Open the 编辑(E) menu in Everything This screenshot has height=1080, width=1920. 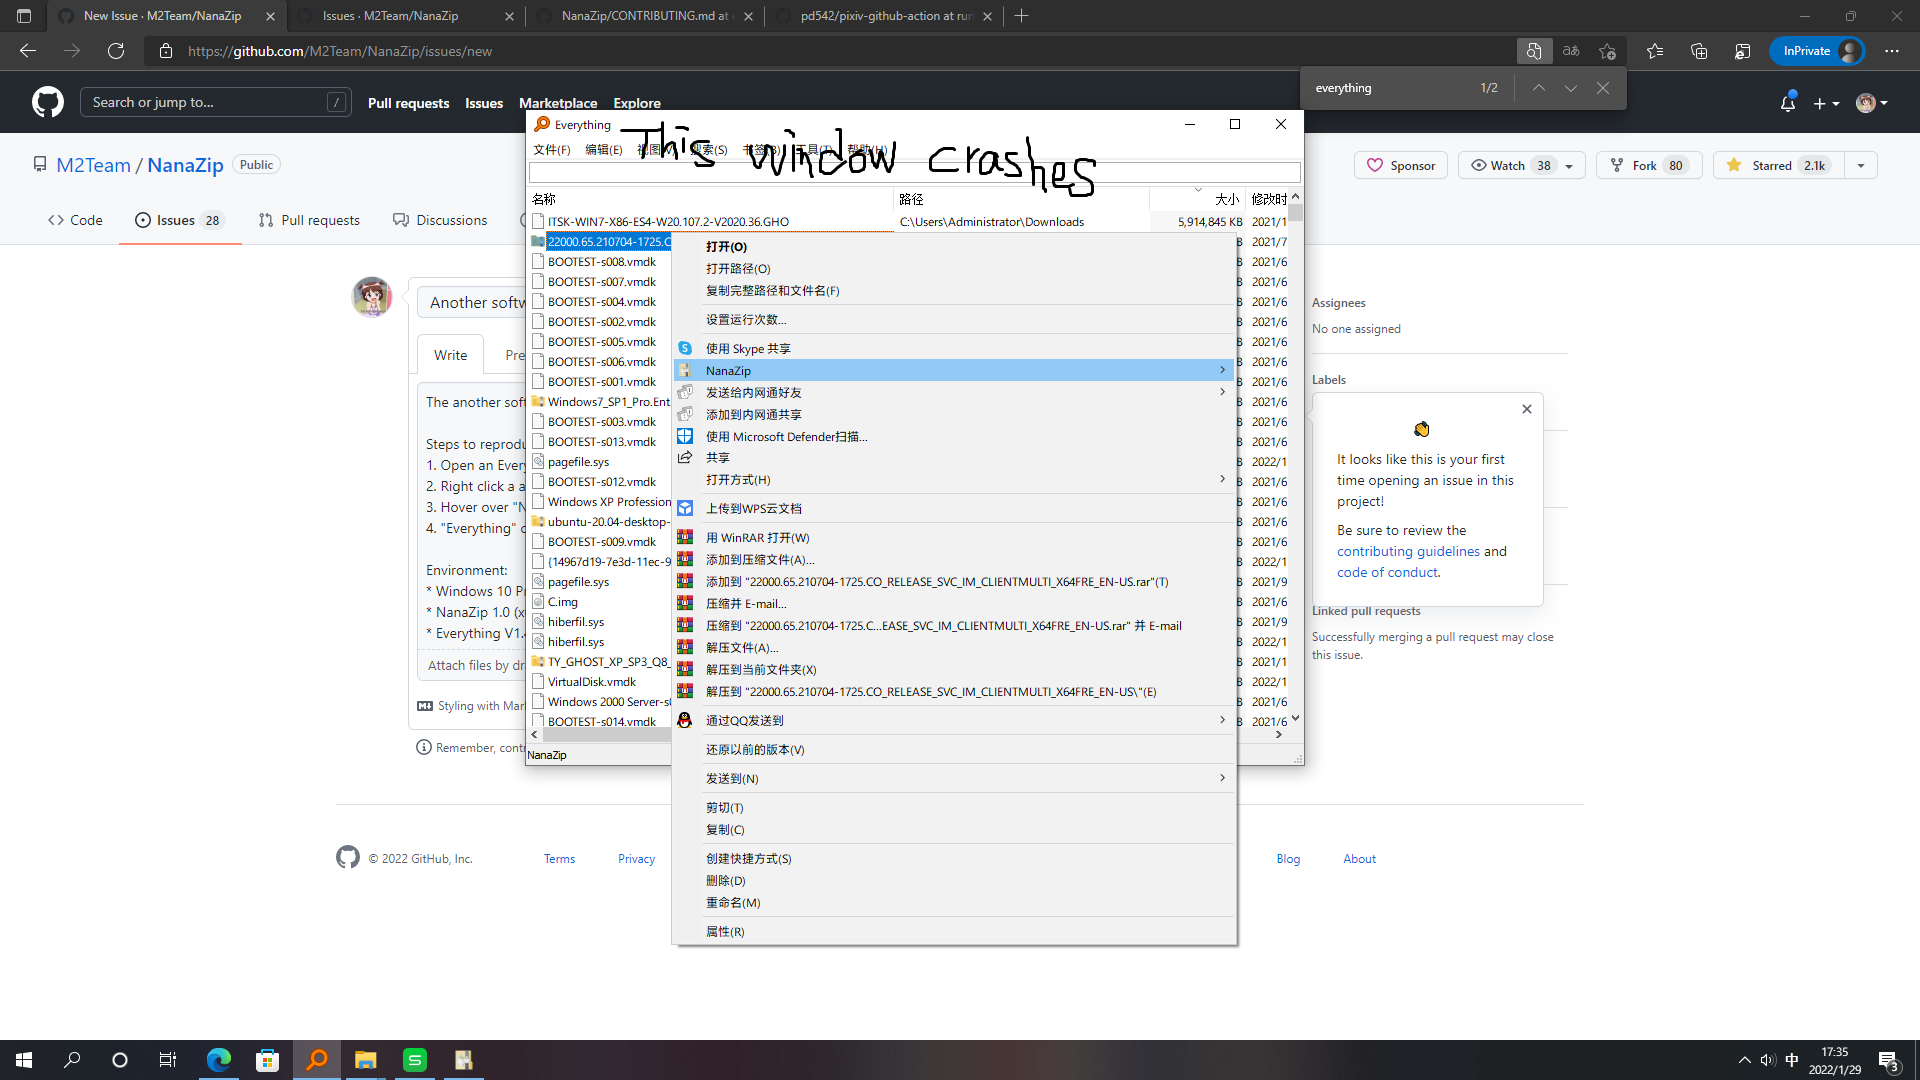(x=604, y=149)
